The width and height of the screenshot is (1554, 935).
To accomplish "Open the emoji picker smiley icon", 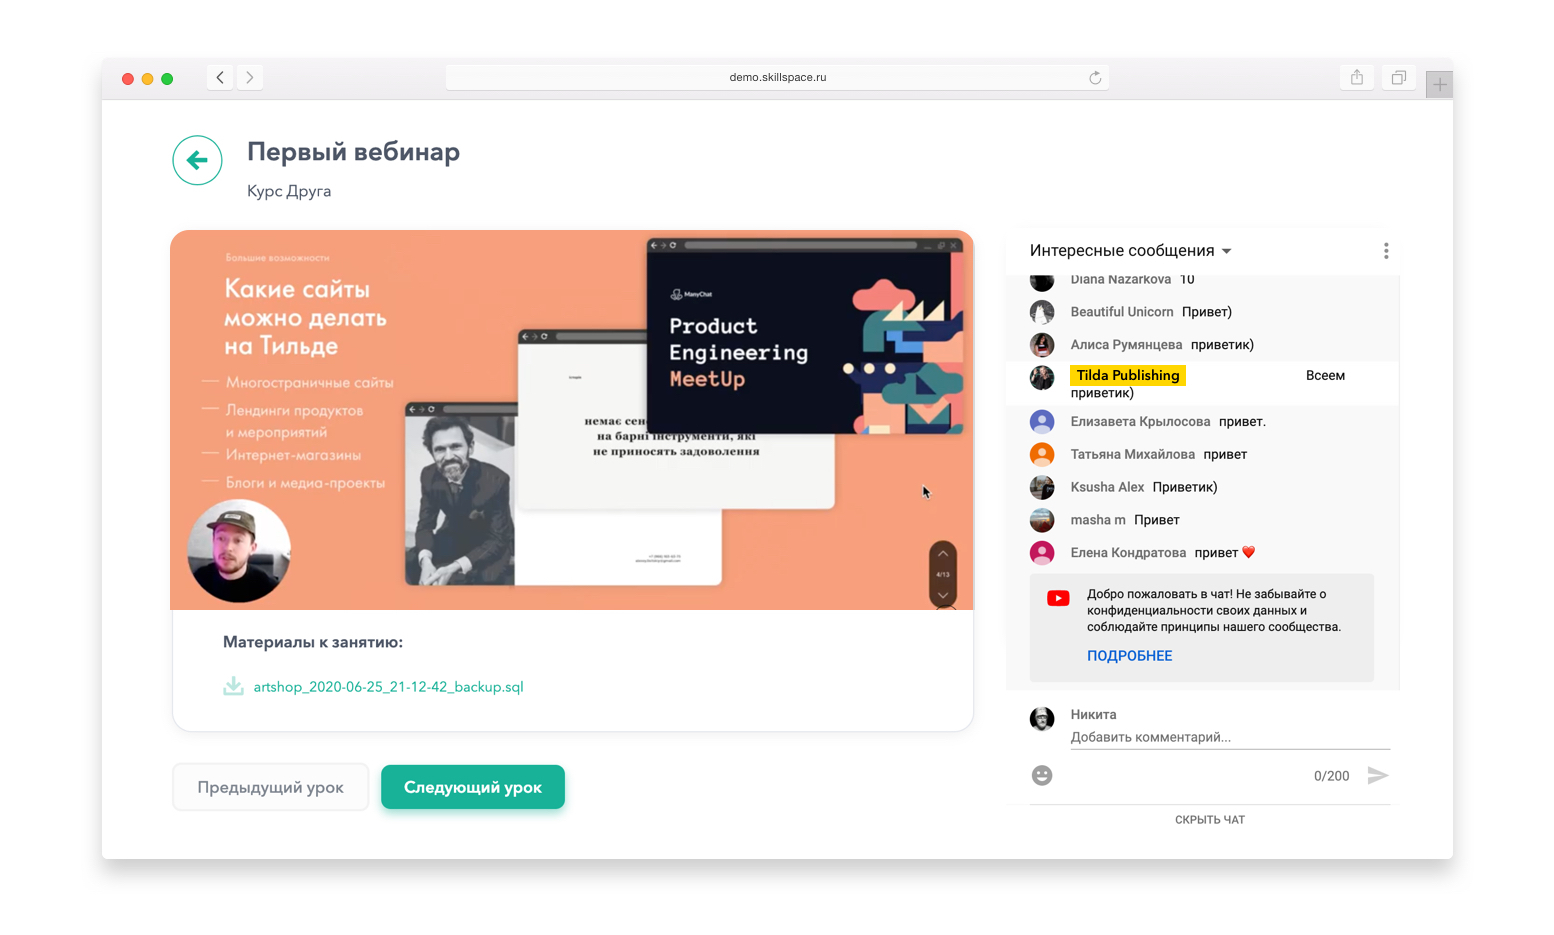I will click(x=1042, y=775).
